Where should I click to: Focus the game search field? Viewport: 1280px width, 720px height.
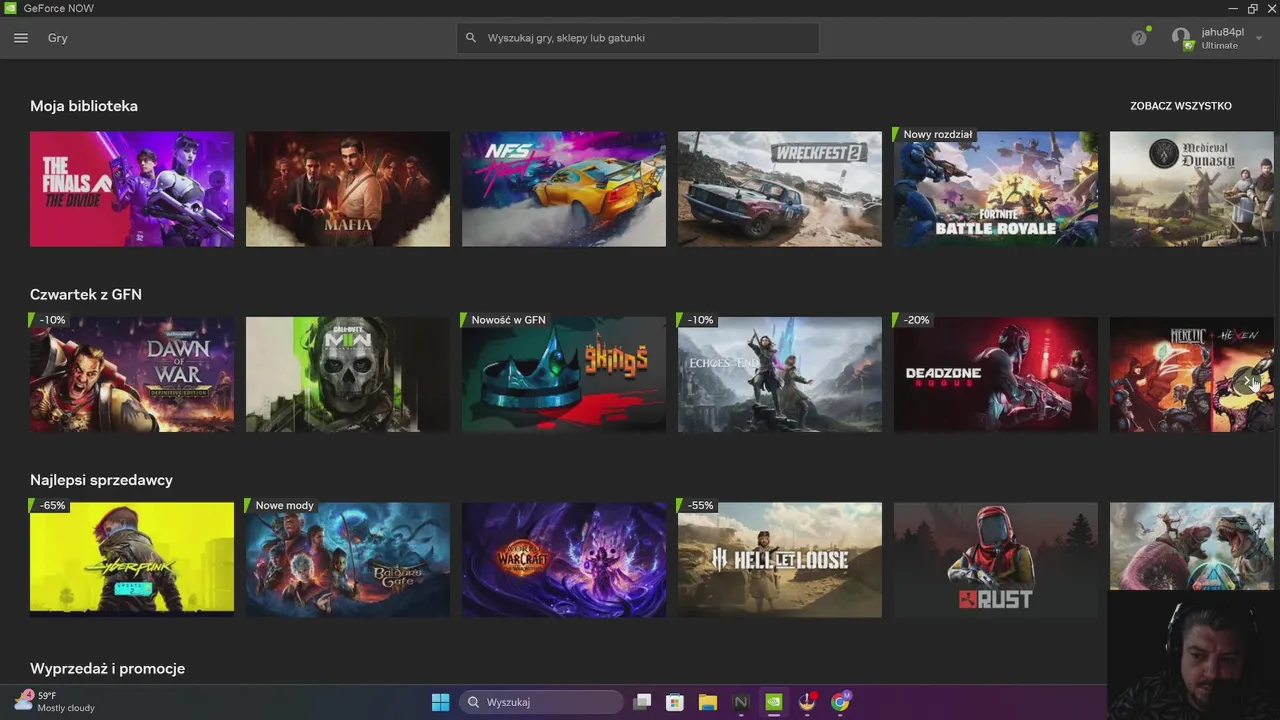[x=638, y=38]
